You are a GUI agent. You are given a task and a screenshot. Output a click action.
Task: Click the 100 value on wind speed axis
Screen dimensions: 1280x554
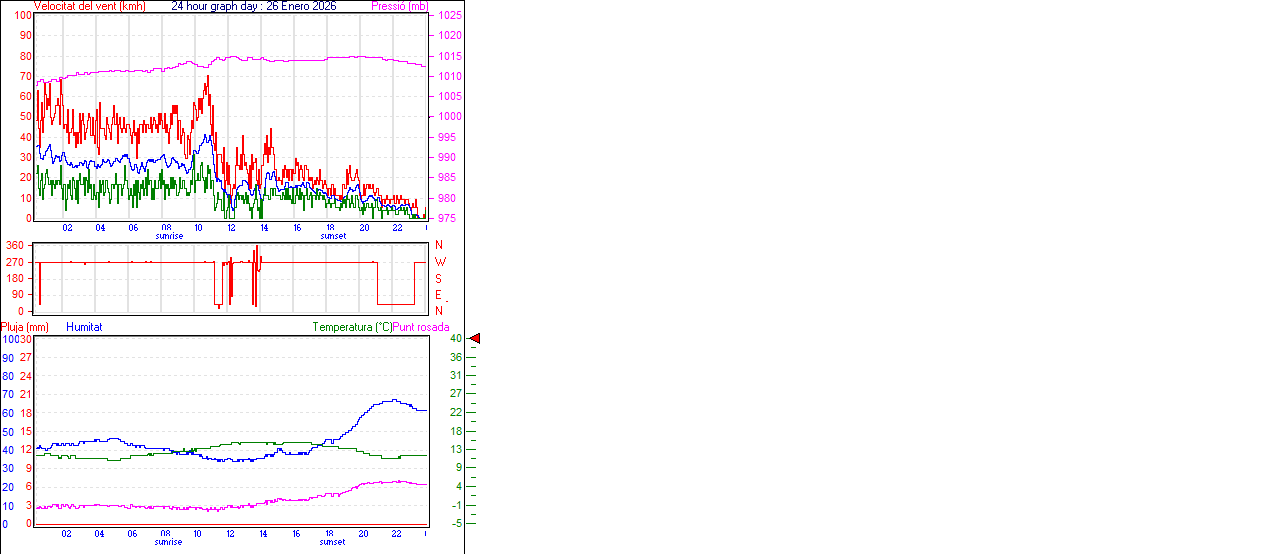tap(23, 16)
